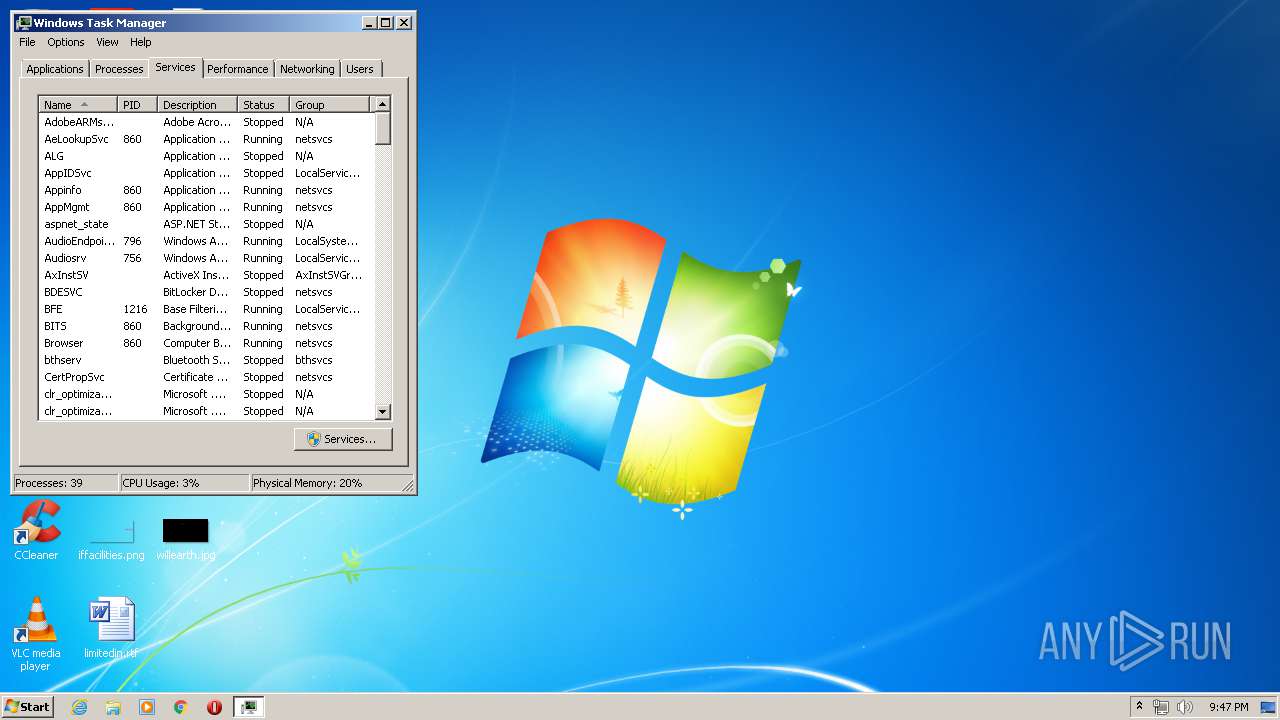This screenshot has width=1280, height=720.
Task: Switch to the Users tab
Action: [x=360, y=69]
